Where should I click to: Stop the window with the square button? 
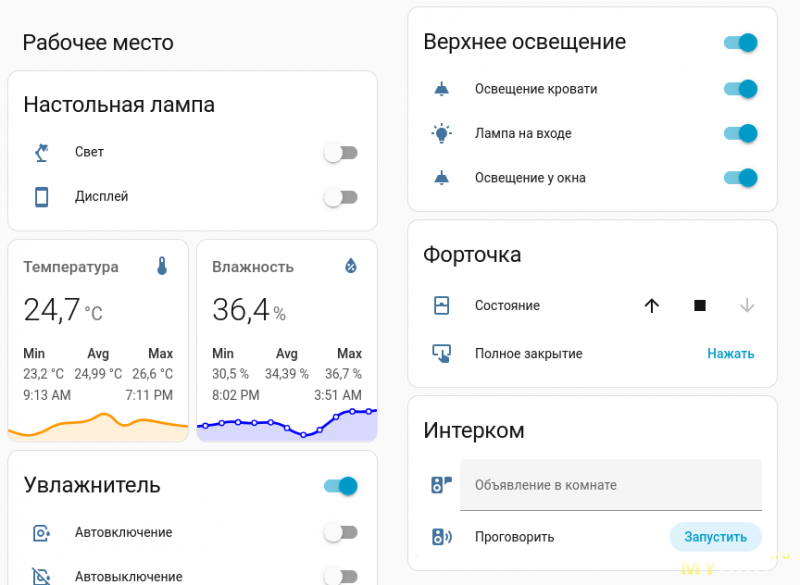pyautogui.click(x=700, y=306)
